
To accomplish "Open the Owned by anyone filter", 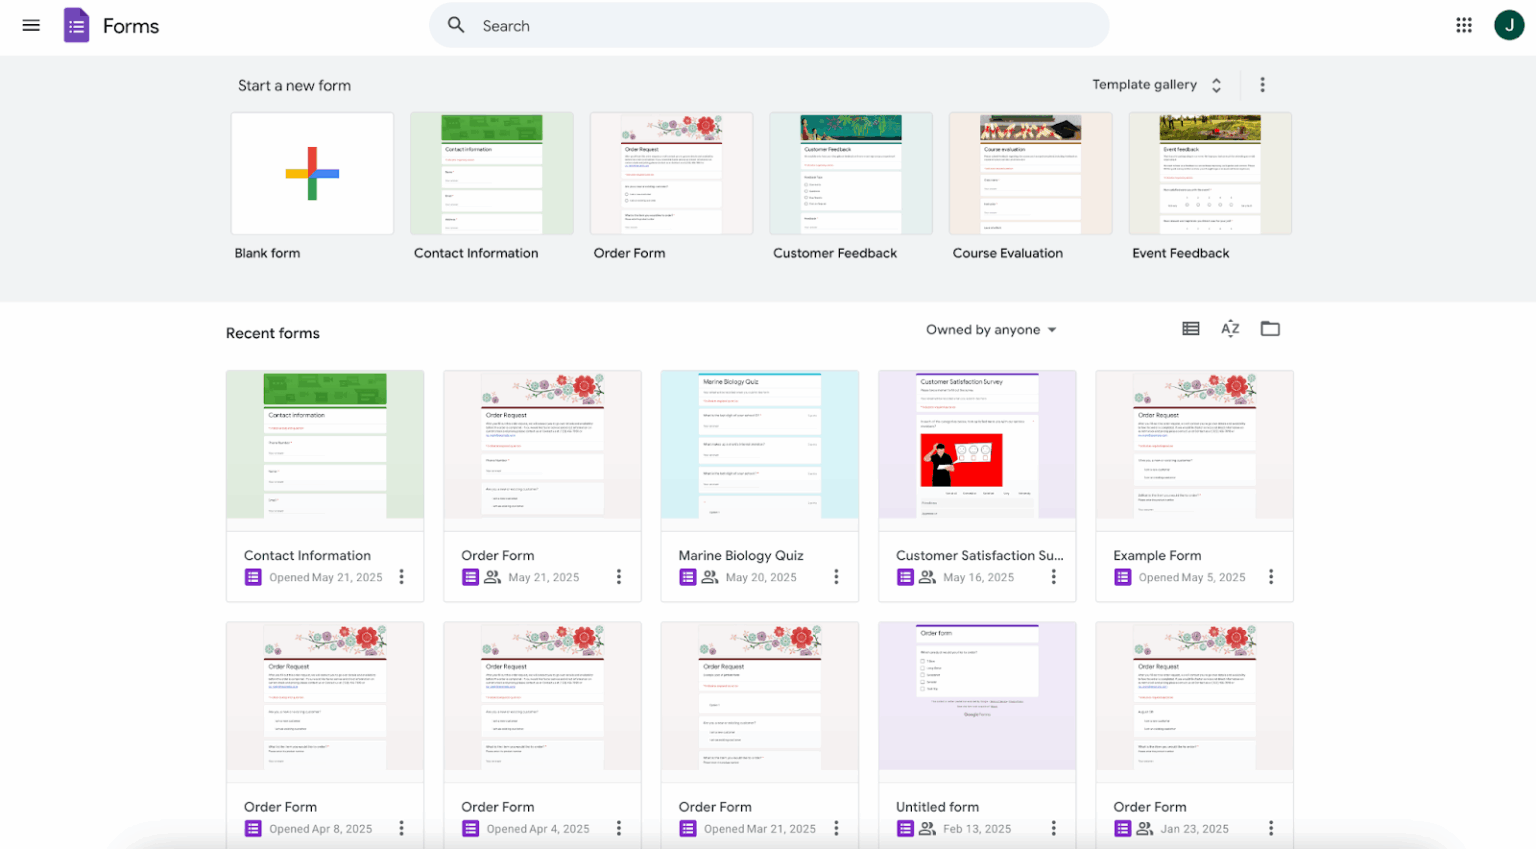I will coord(991,329).
